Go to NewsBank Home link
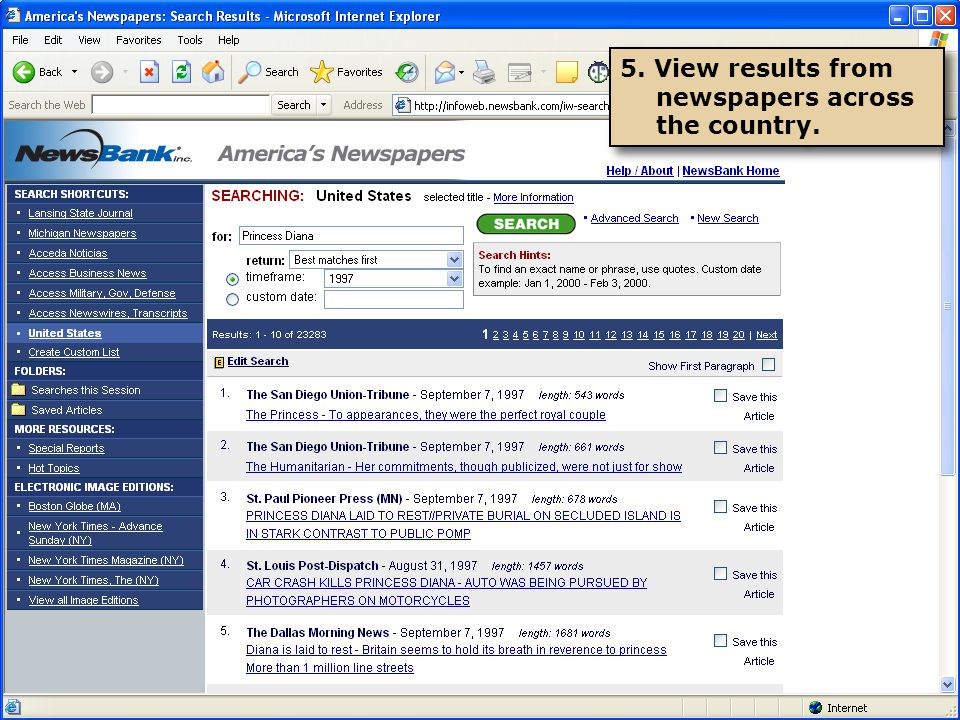The width and height of the screenshot is (960, 720). pos(730,171)
